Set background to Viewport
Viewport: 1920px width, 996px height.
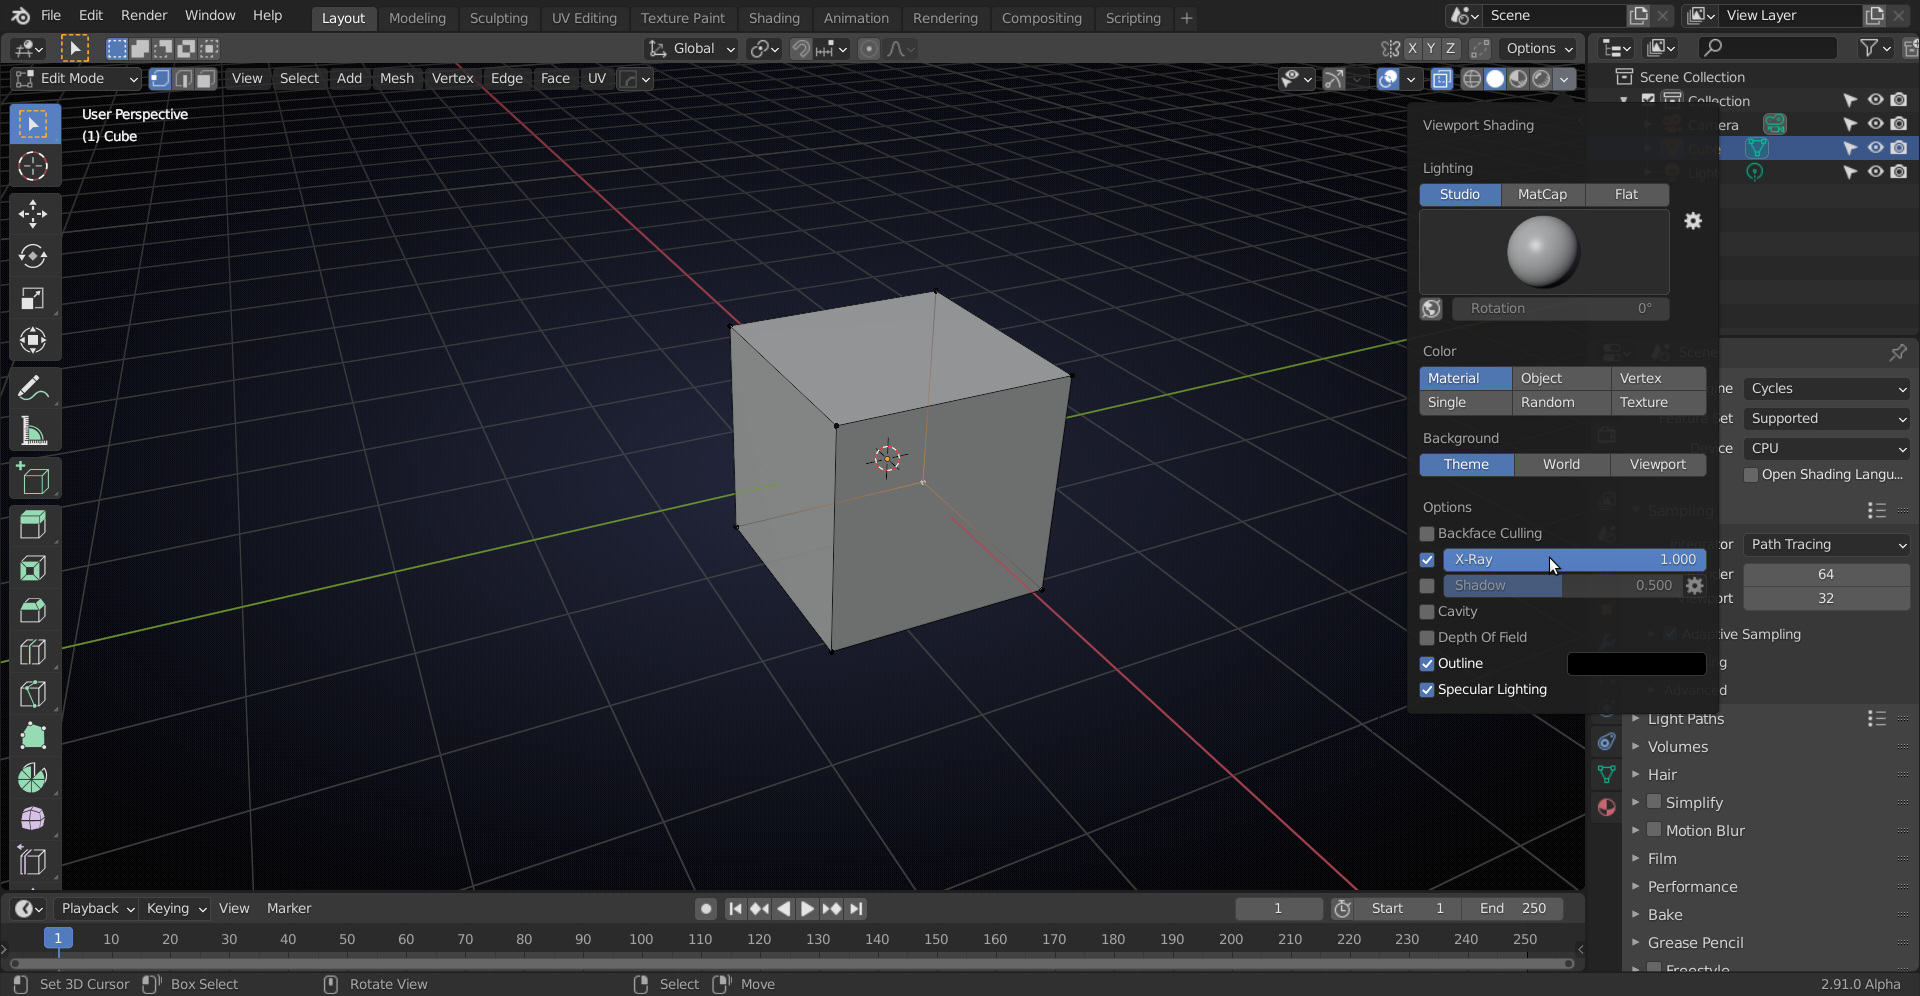pyautogui.click(x=1658, y=465)
